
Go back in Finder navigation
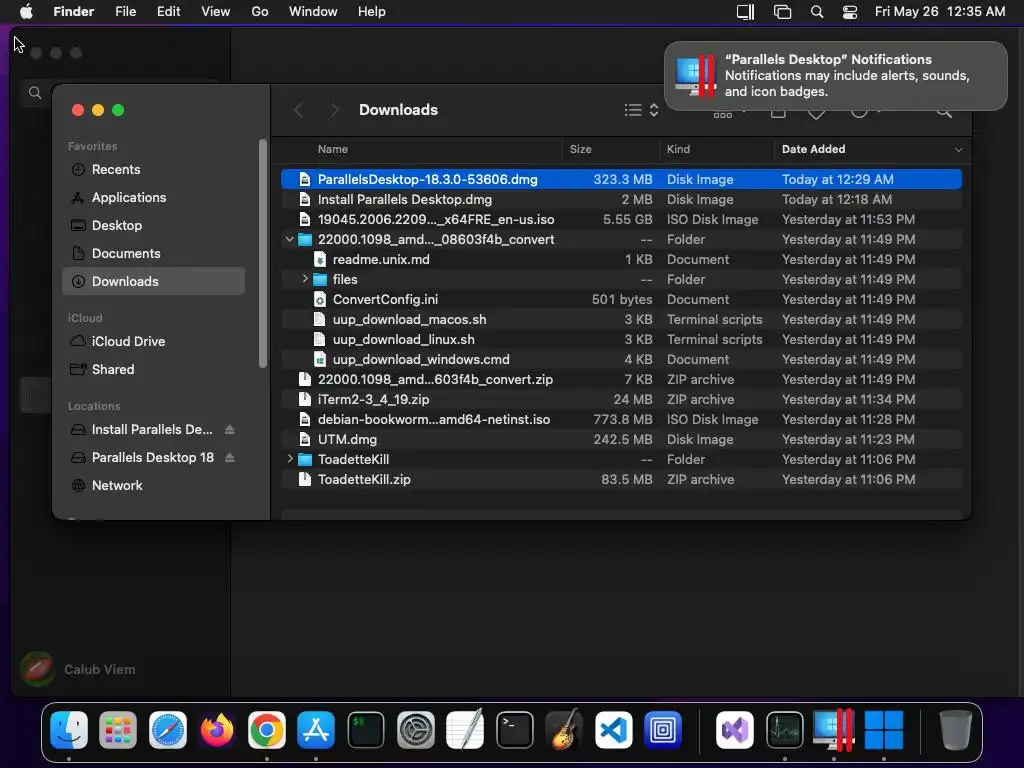[x=298, y=110]
